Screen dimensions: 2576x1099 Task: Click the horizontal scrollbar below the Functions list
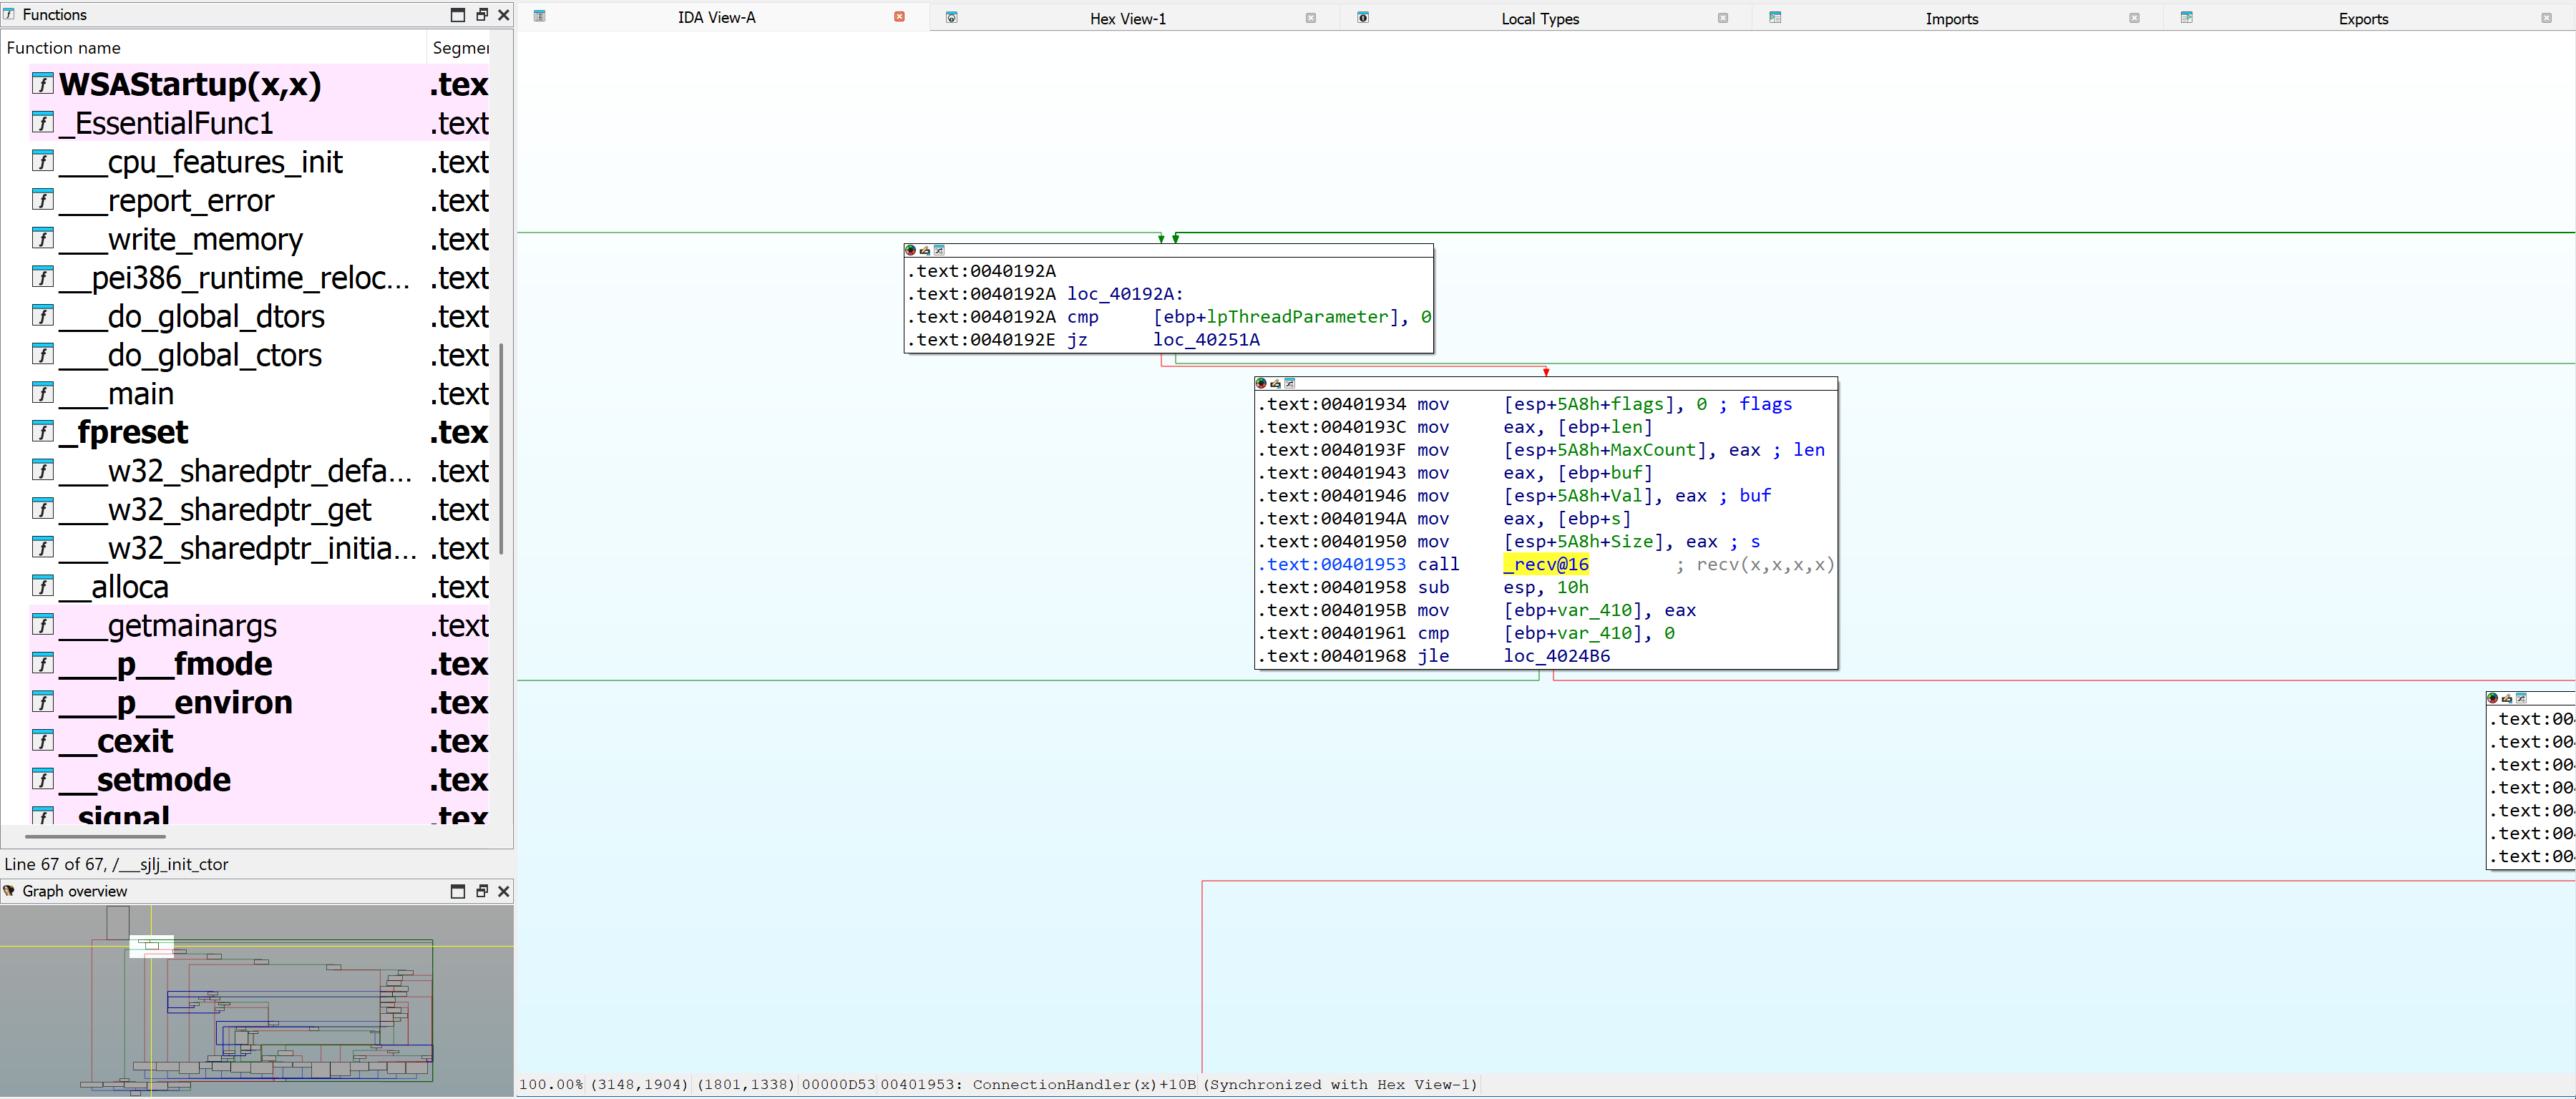pyautogui.click(x=85, y=837)
